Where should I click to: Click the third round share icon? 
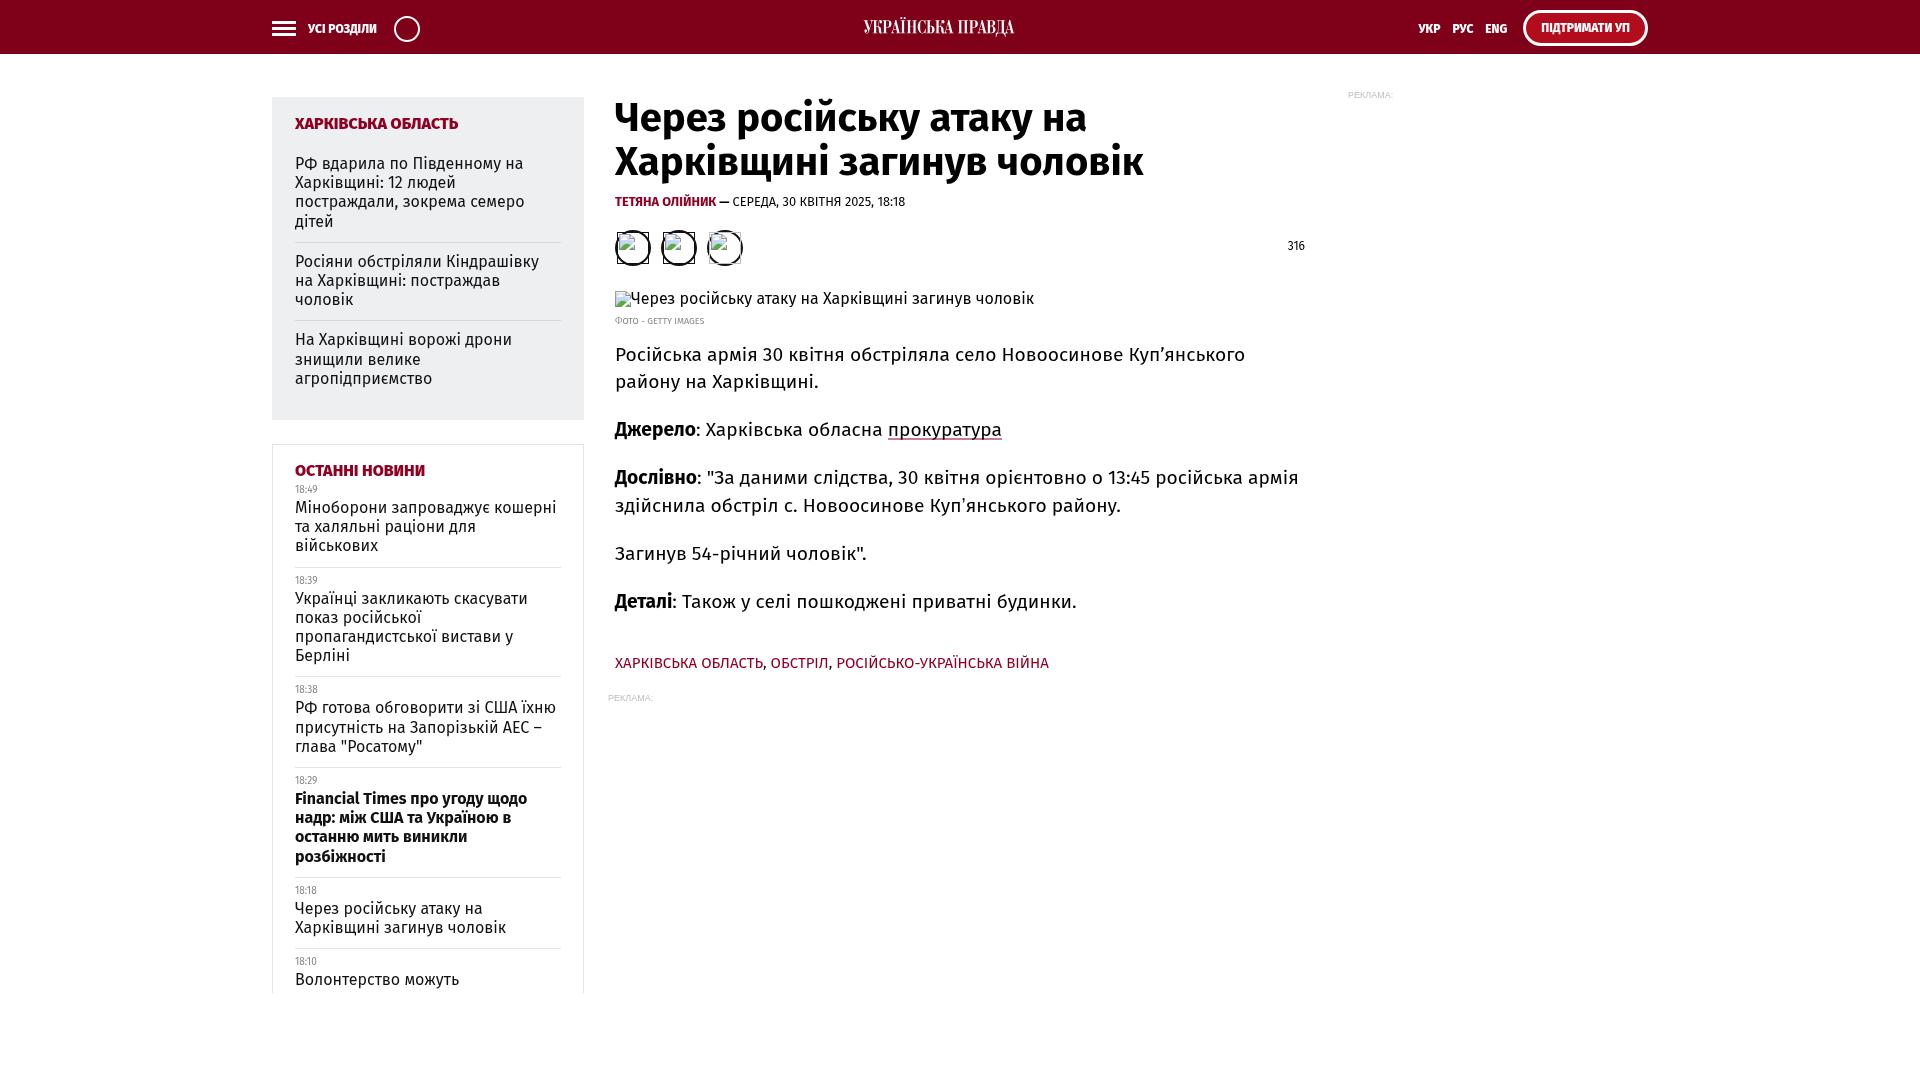click(x=725, y=248)
